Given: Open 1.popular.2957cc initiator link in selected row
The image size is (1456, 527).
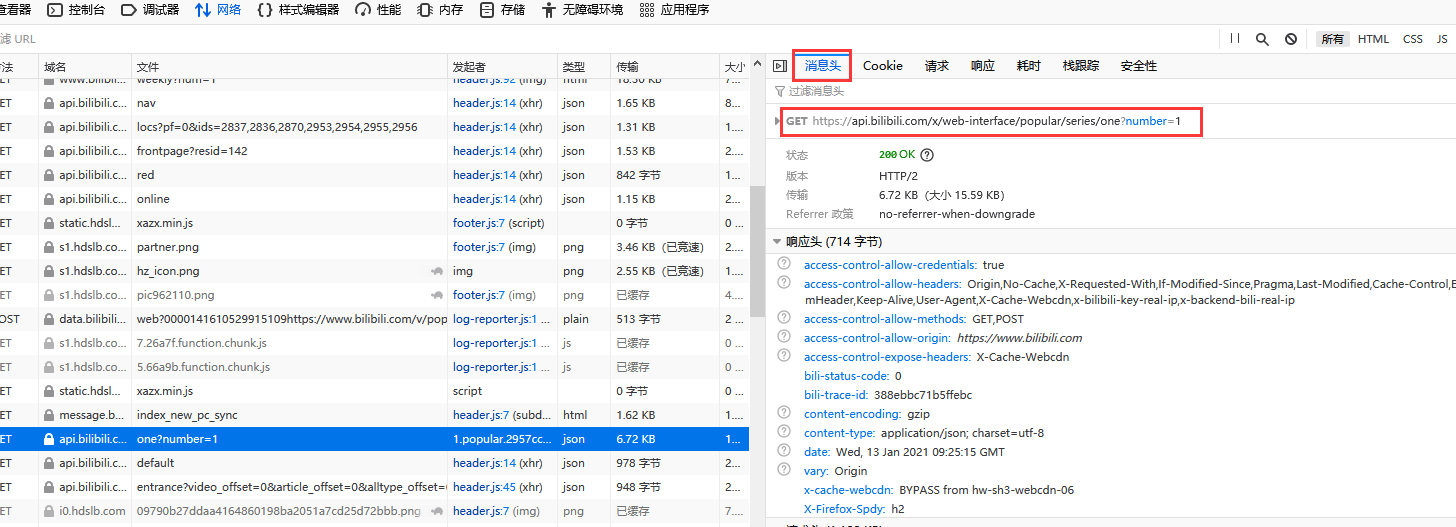Looking at the screenshot, I should pos(501,439).
